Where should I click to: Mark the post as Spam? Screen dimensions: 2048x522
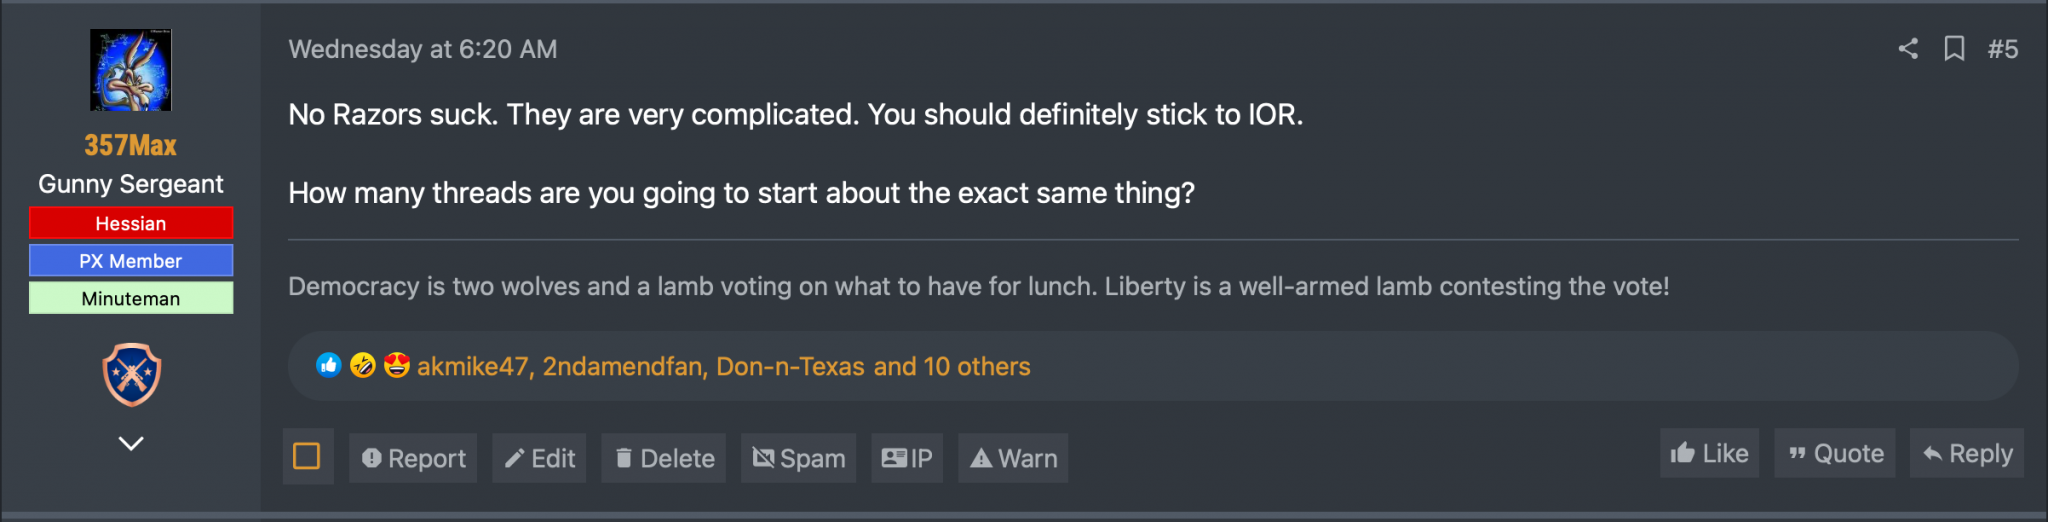click(x=799, y=458)
